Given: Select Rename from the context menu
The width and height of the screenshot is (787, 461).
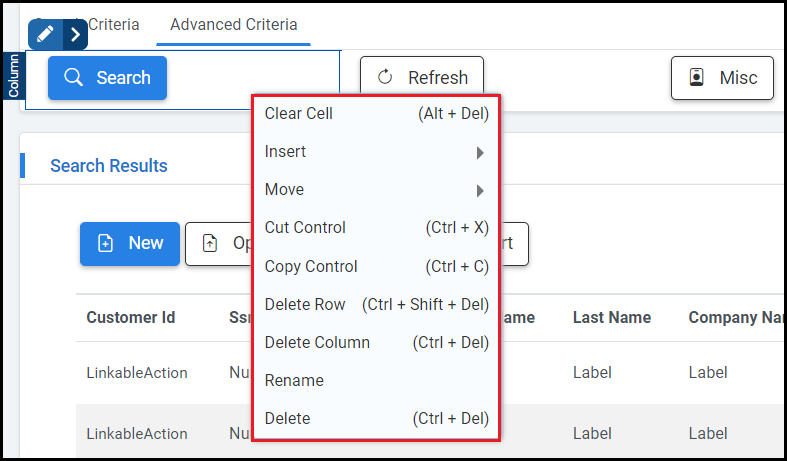Looking at the screenshot, I should [x=294, y=381].
